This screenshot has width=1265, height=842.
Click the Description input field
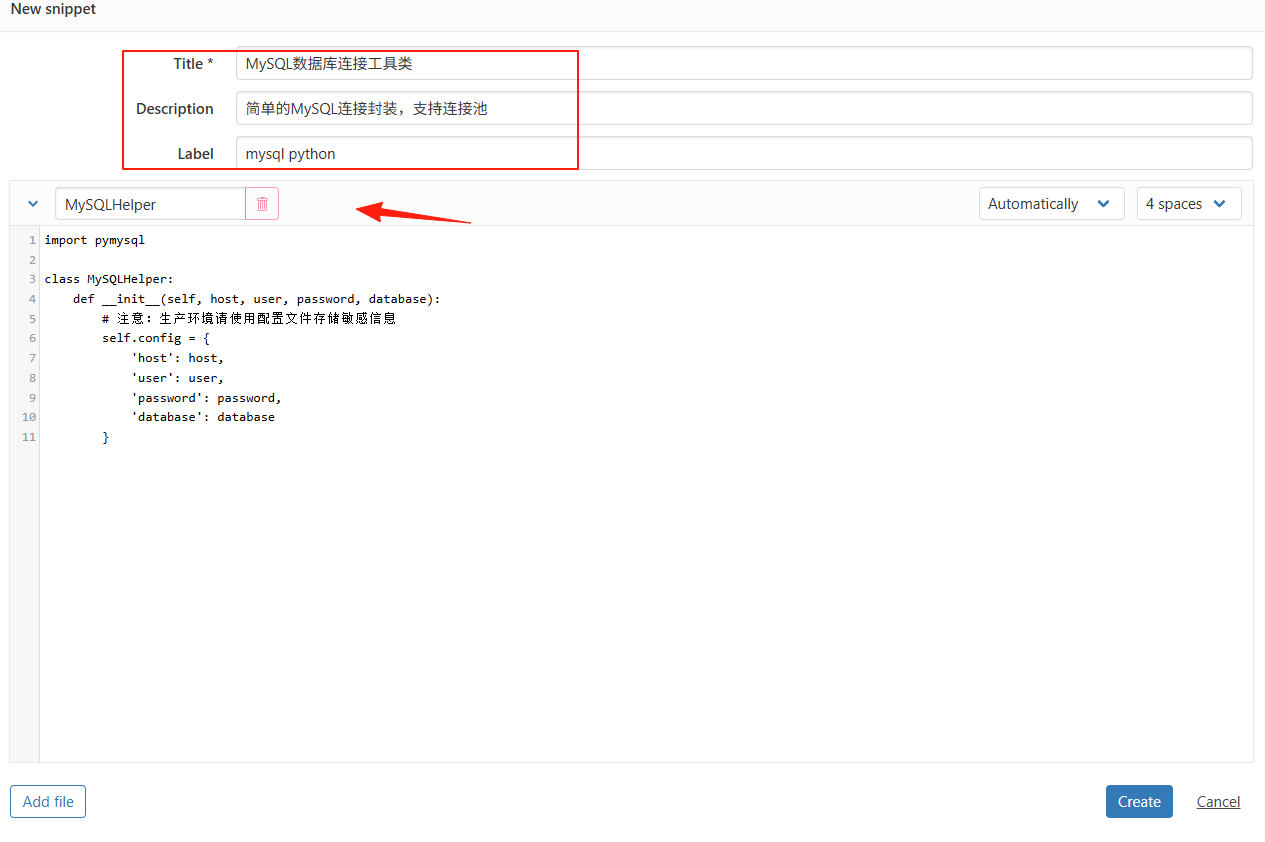744,108
